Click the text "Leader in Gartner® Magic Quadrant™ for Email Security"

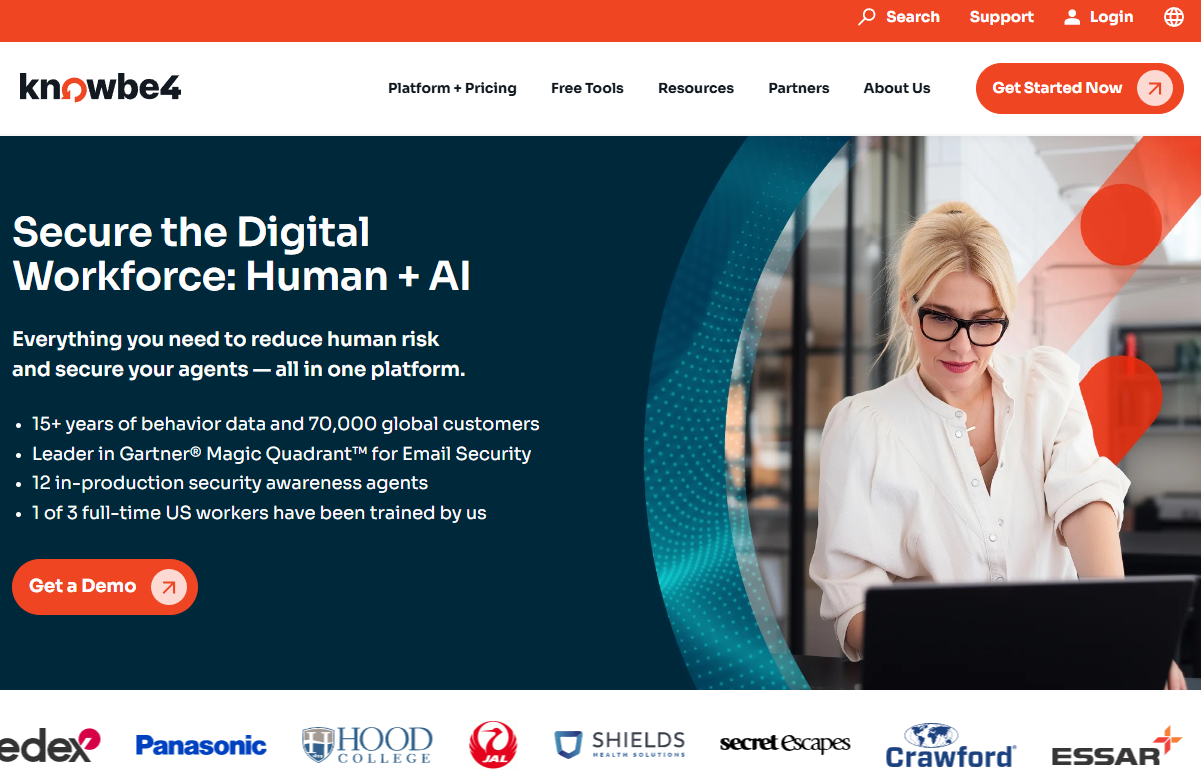pyautogui.click(x=281, y=454)
